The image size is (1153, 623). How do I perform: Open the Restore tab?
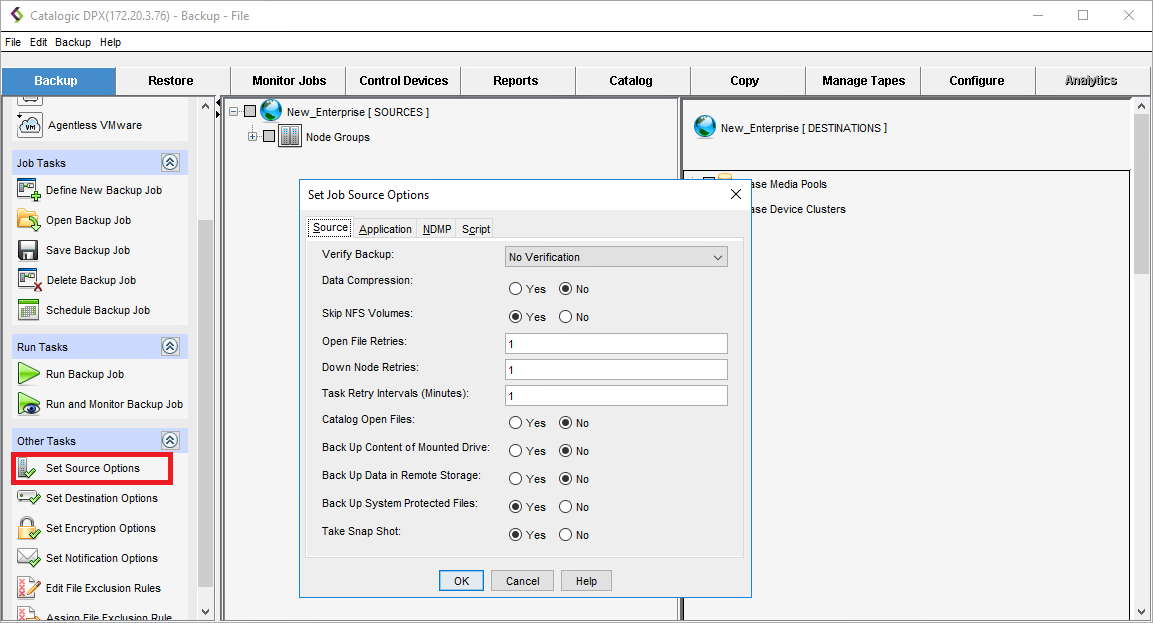(x=171, y=81)
